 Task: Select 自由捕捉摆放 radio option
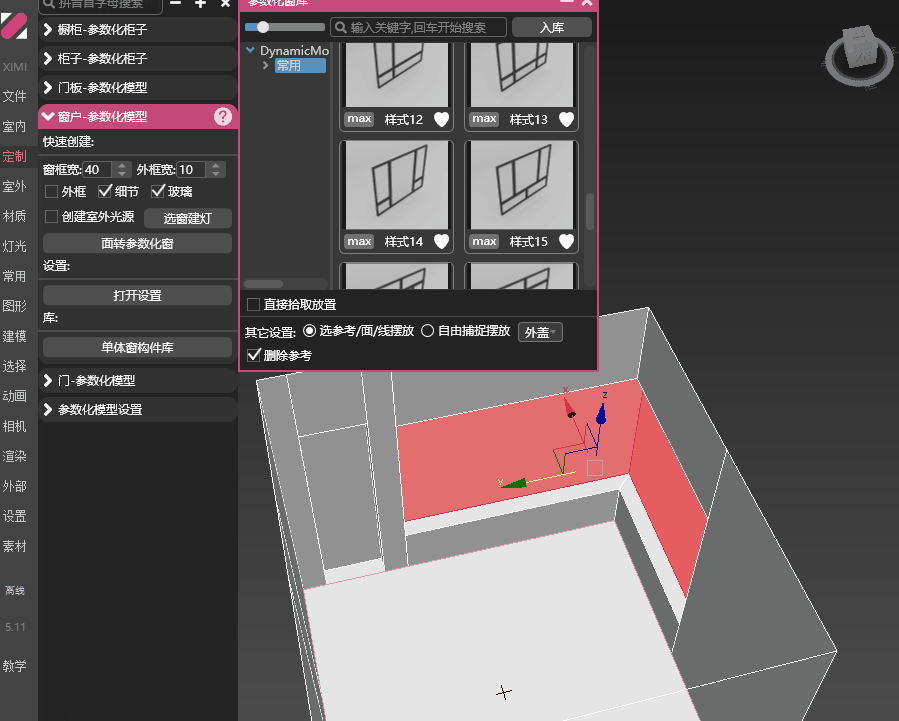click(x=427, y=331)
